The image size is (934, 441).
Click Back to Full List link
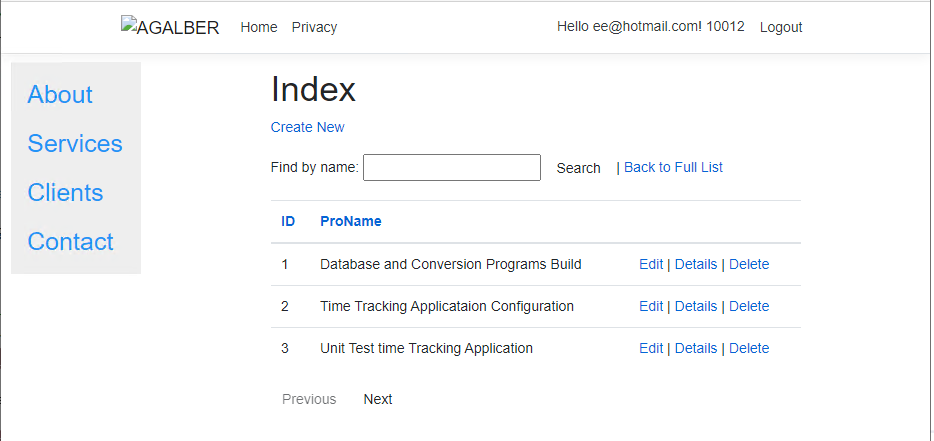(673, 167)
